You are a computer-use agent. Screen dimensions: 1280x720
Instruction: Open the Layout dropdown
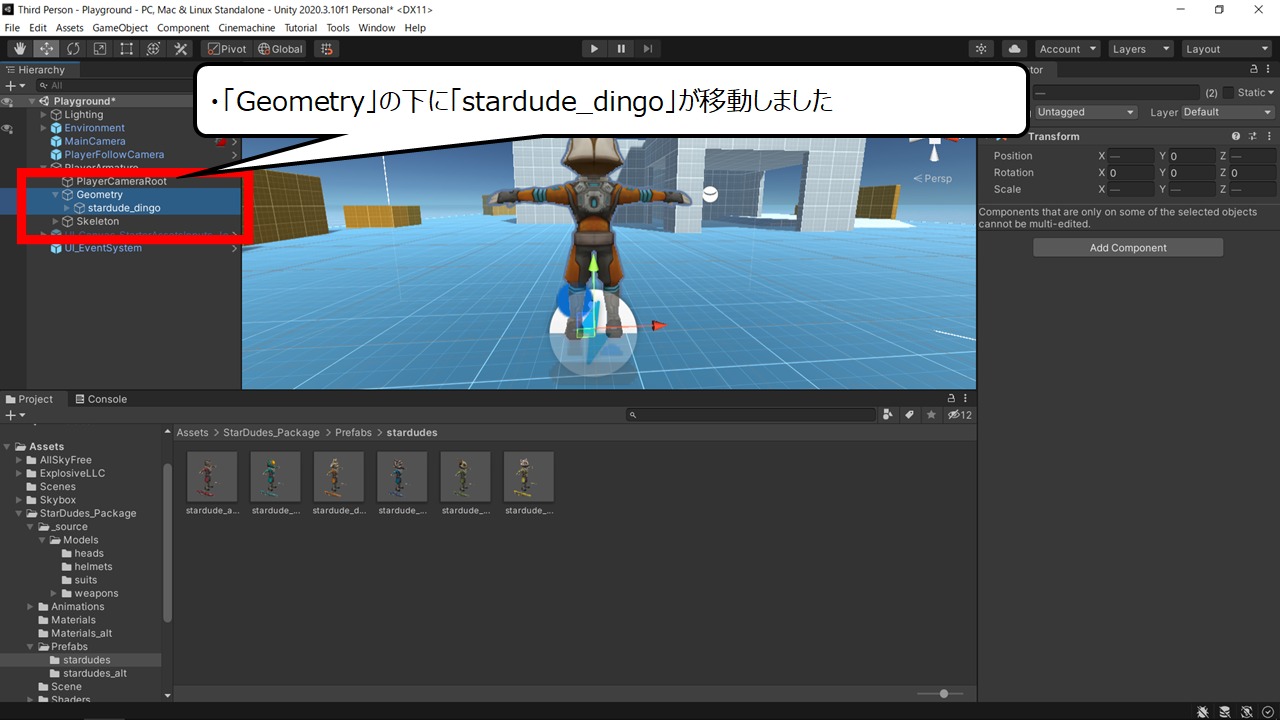click(x=1225, y=49)
